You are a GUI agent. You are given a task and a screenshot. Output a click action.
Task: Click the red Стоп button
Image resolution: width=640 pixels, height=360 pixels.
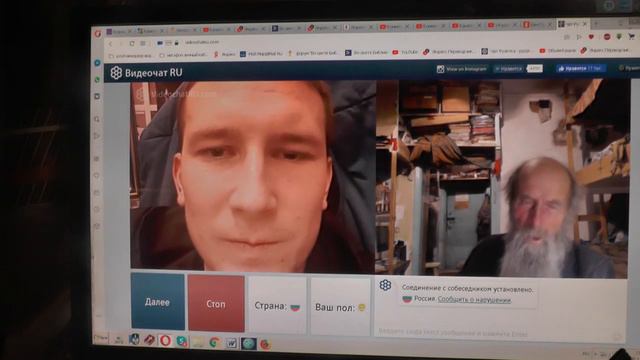pos(216,304)
